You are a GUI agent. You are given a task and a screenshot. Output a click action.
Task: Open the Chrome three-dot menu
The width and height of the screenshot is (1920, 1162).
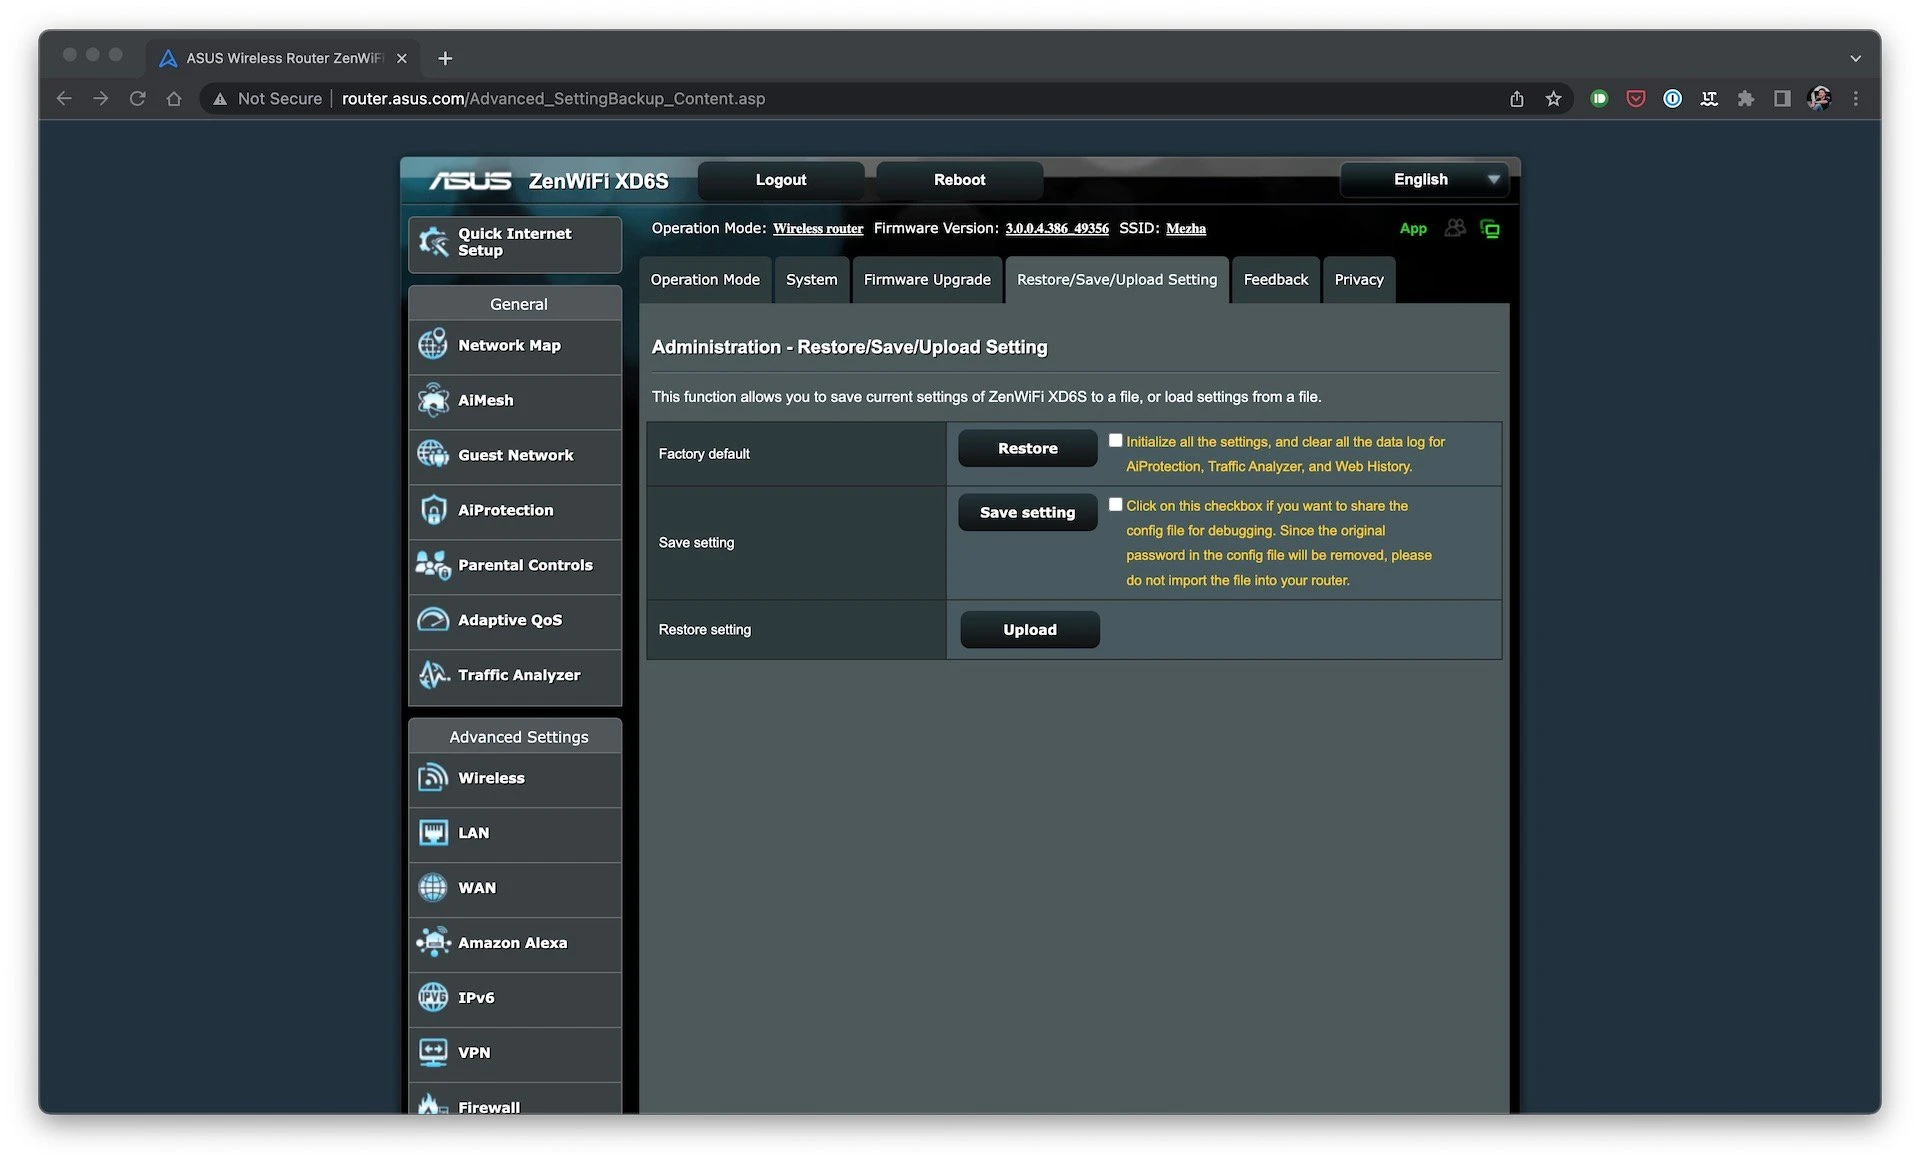pos(1856,99)
